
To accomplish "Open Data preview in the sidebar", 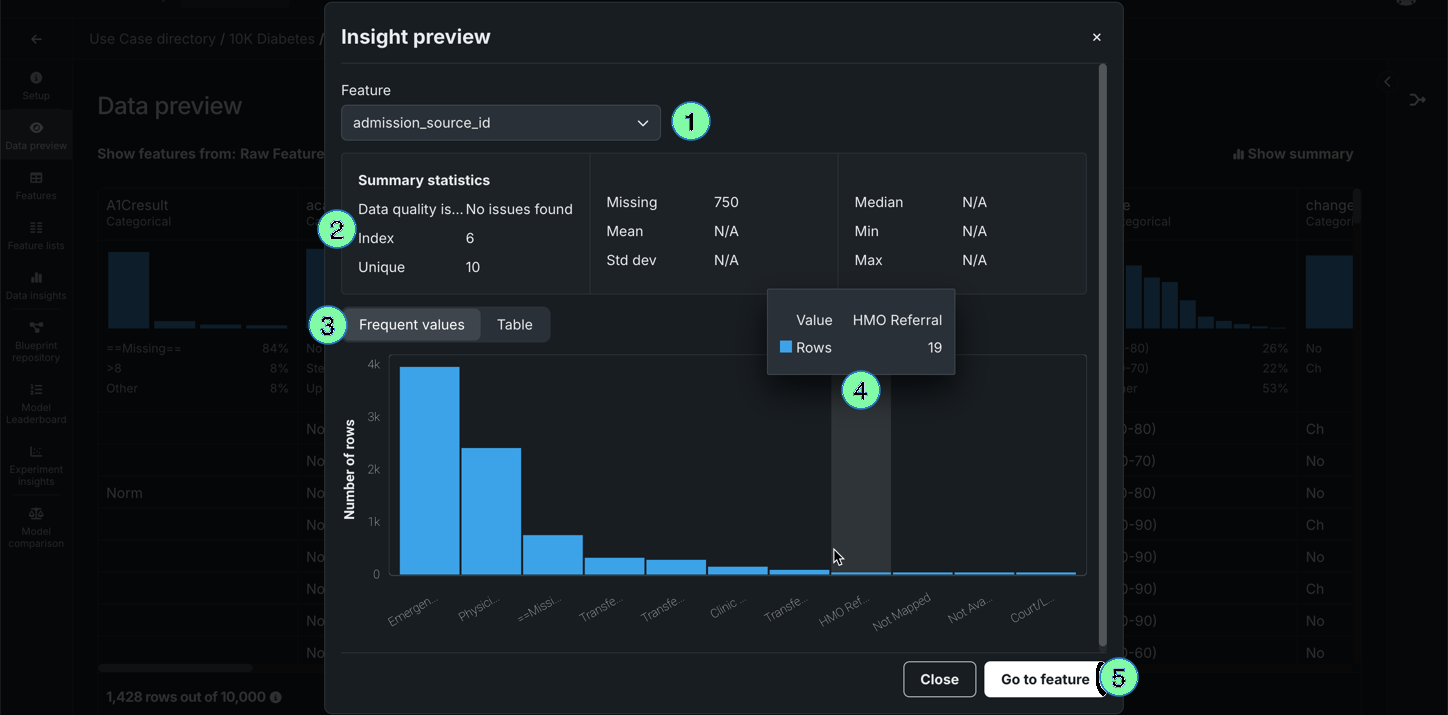I will coord(36,136).
